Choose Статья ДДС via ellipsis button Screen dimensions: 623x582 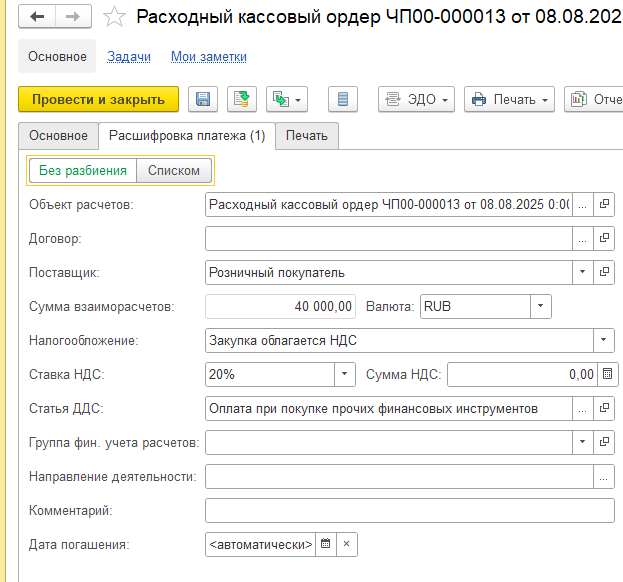click(x=582, y=408)
